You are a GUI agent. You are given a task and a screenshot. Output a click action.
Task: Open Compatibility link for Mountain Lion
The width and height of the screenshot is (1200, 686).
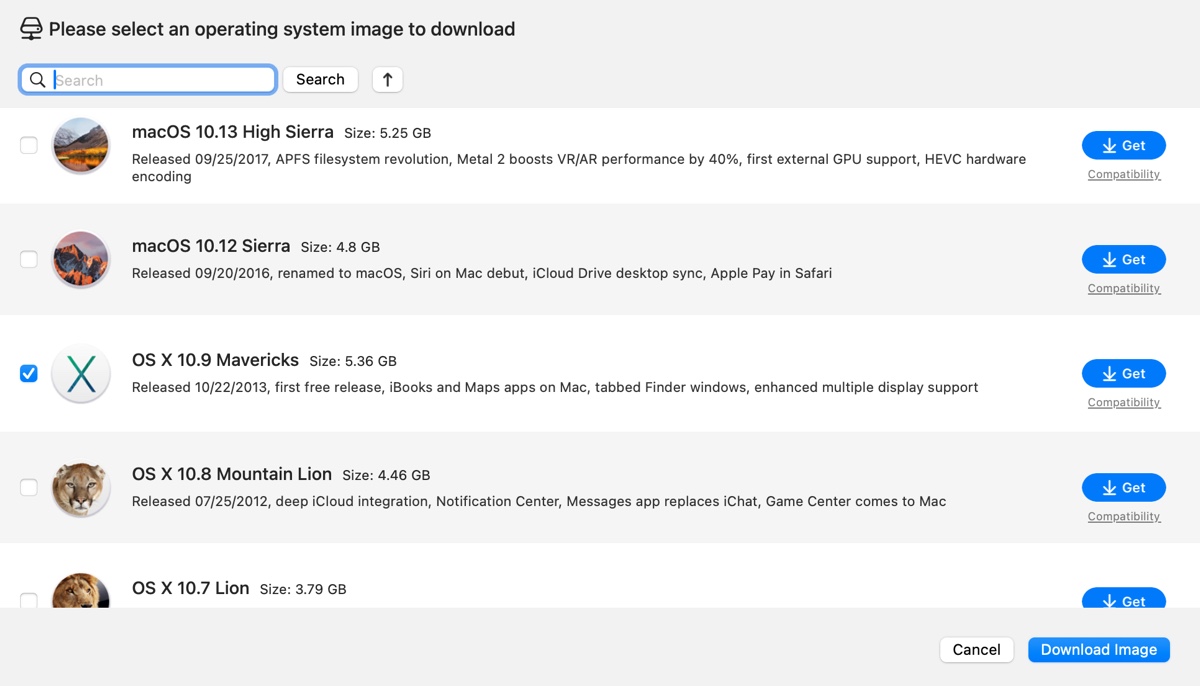point(1124,517)
